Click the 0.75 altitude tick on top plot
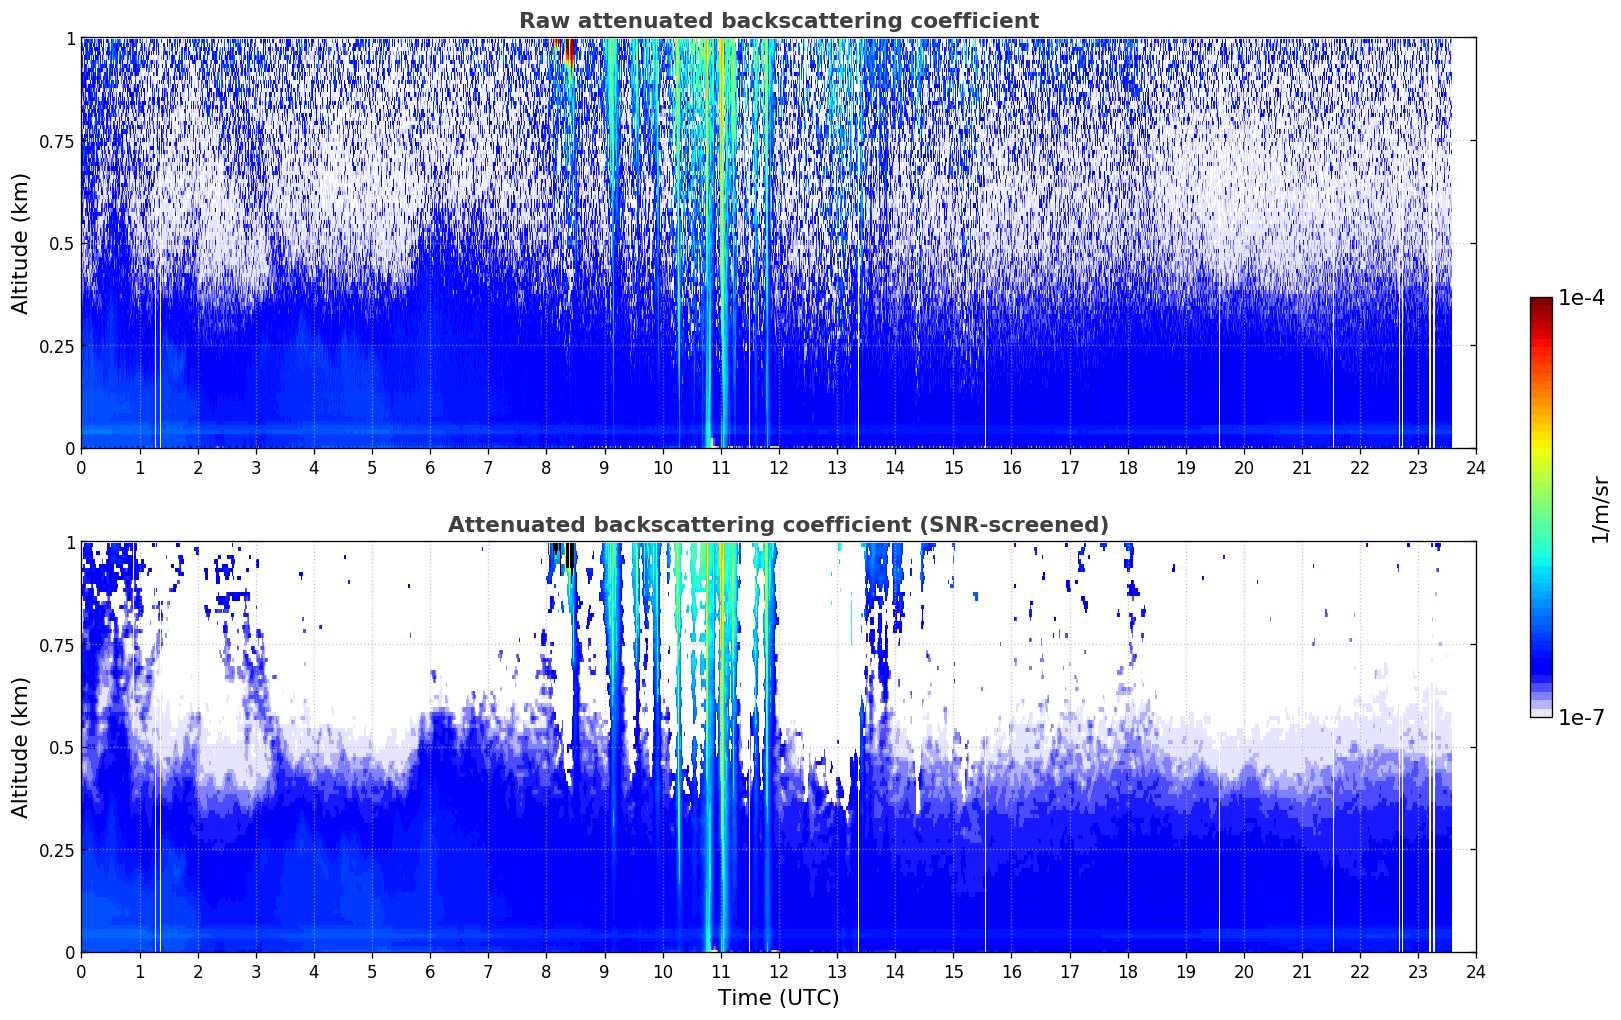The height and width of the screenshot is (1020, 1621). [x=57, y=141]
